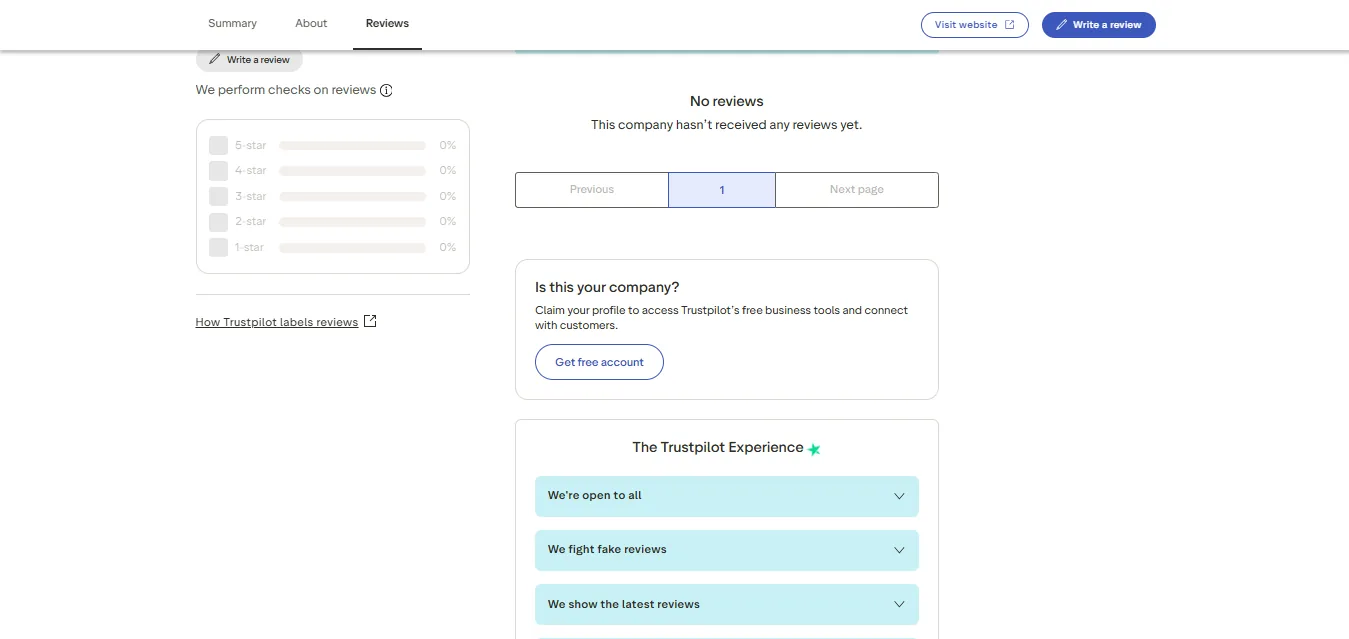The height and width of the screenshot is (639, 1349).
Task: Click the blue Write a review button
Action: 1099,25
